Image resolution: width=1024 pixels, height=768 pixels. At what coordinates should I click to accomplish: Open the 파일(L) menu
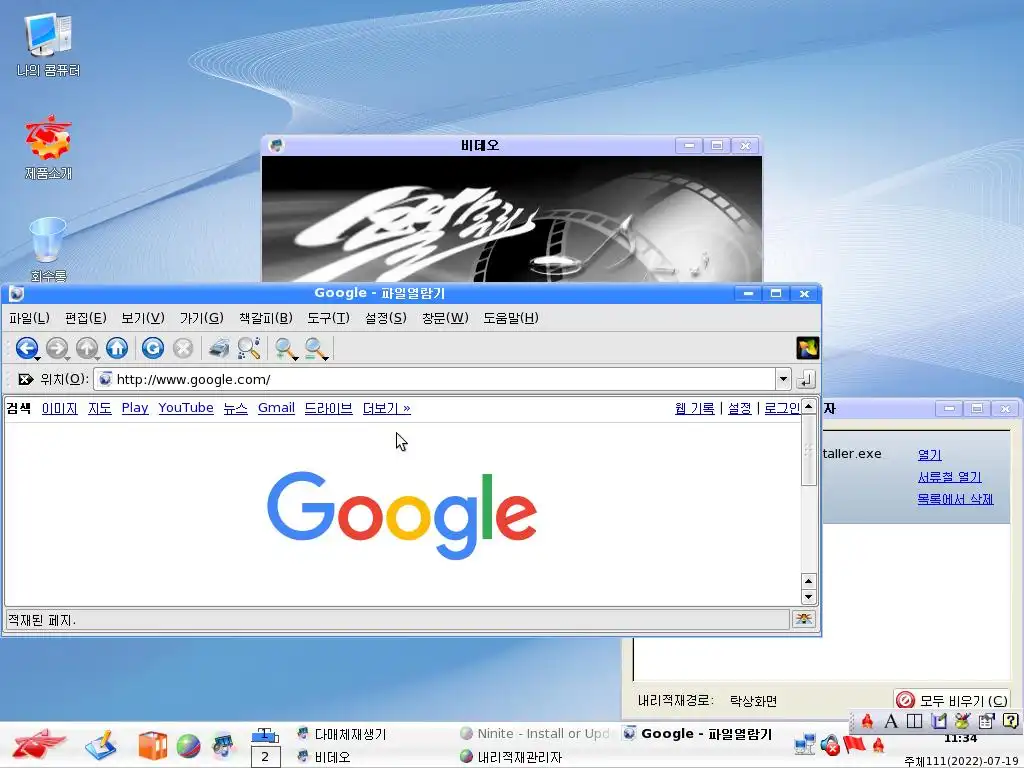click(x=29, y=318)
